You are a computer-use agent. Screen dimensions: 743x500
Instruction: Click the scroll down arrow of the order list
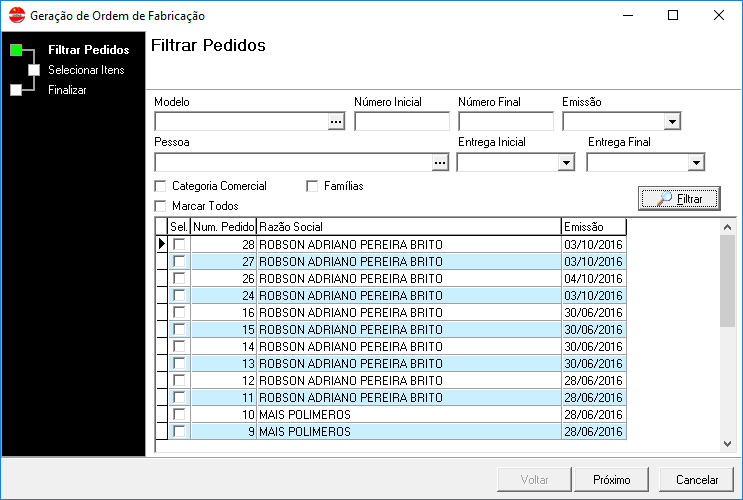pyautogui.click(x=727, y=443)
